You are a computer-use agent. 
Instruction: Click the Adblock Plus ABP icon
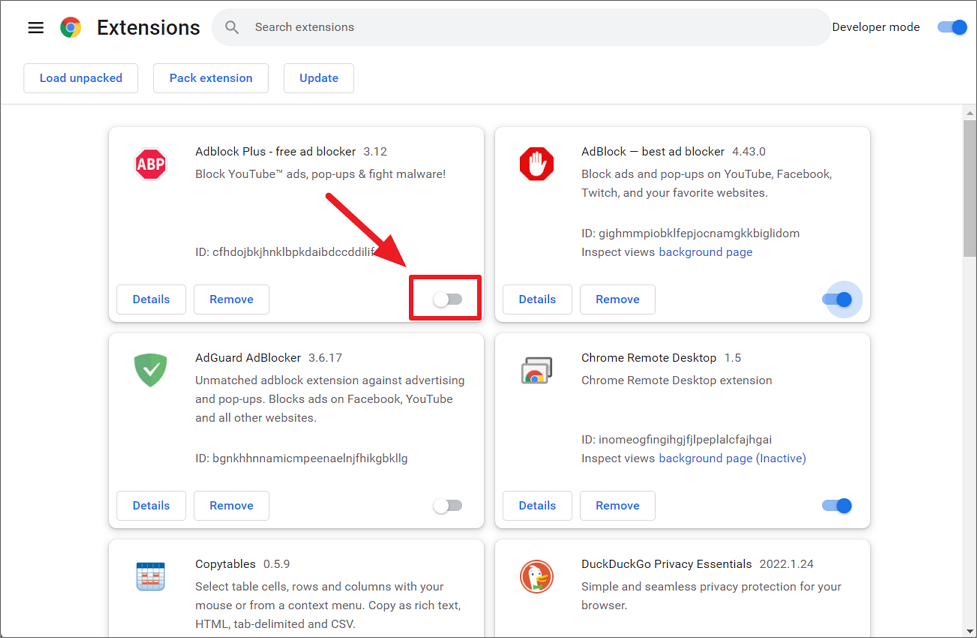click(x=150, y=164)
